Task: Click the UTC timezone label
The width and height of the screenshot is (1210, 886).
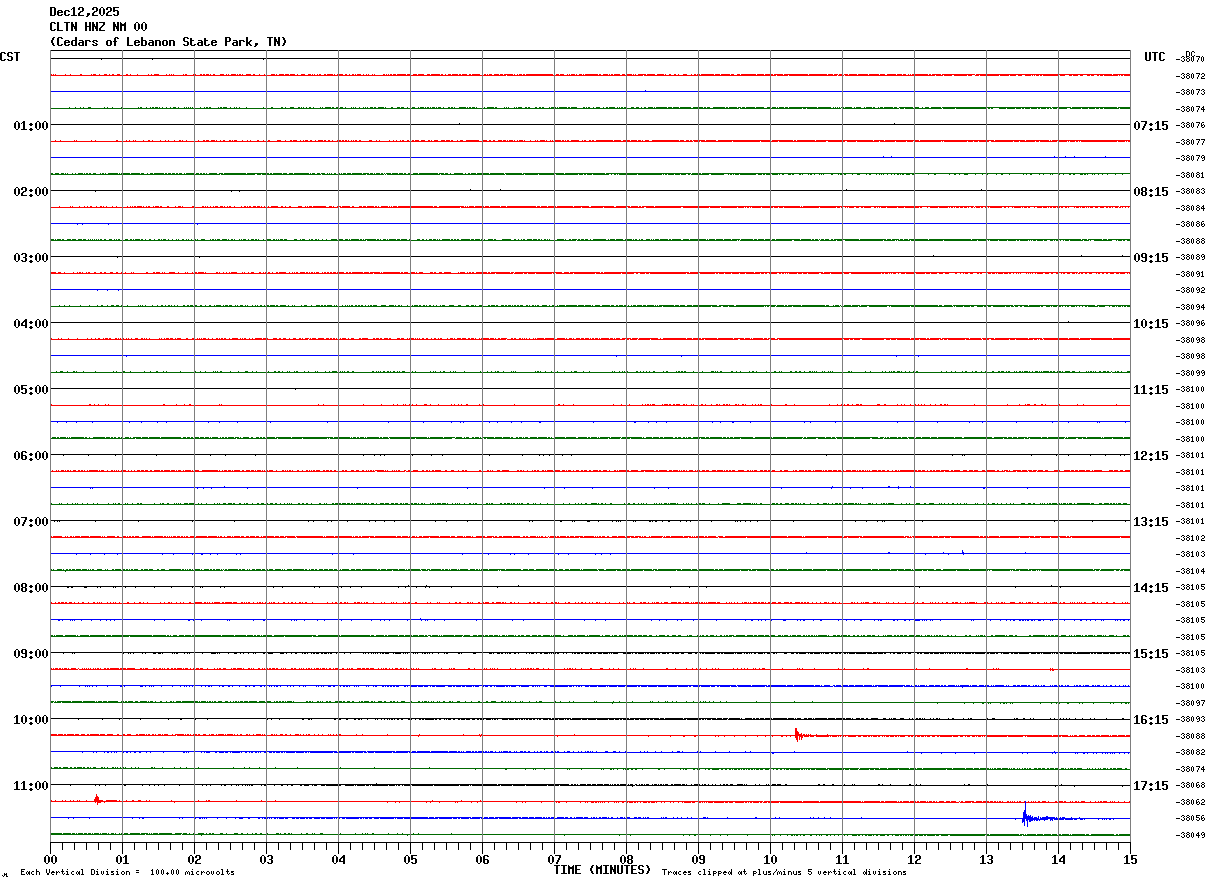Action: 1155,57
